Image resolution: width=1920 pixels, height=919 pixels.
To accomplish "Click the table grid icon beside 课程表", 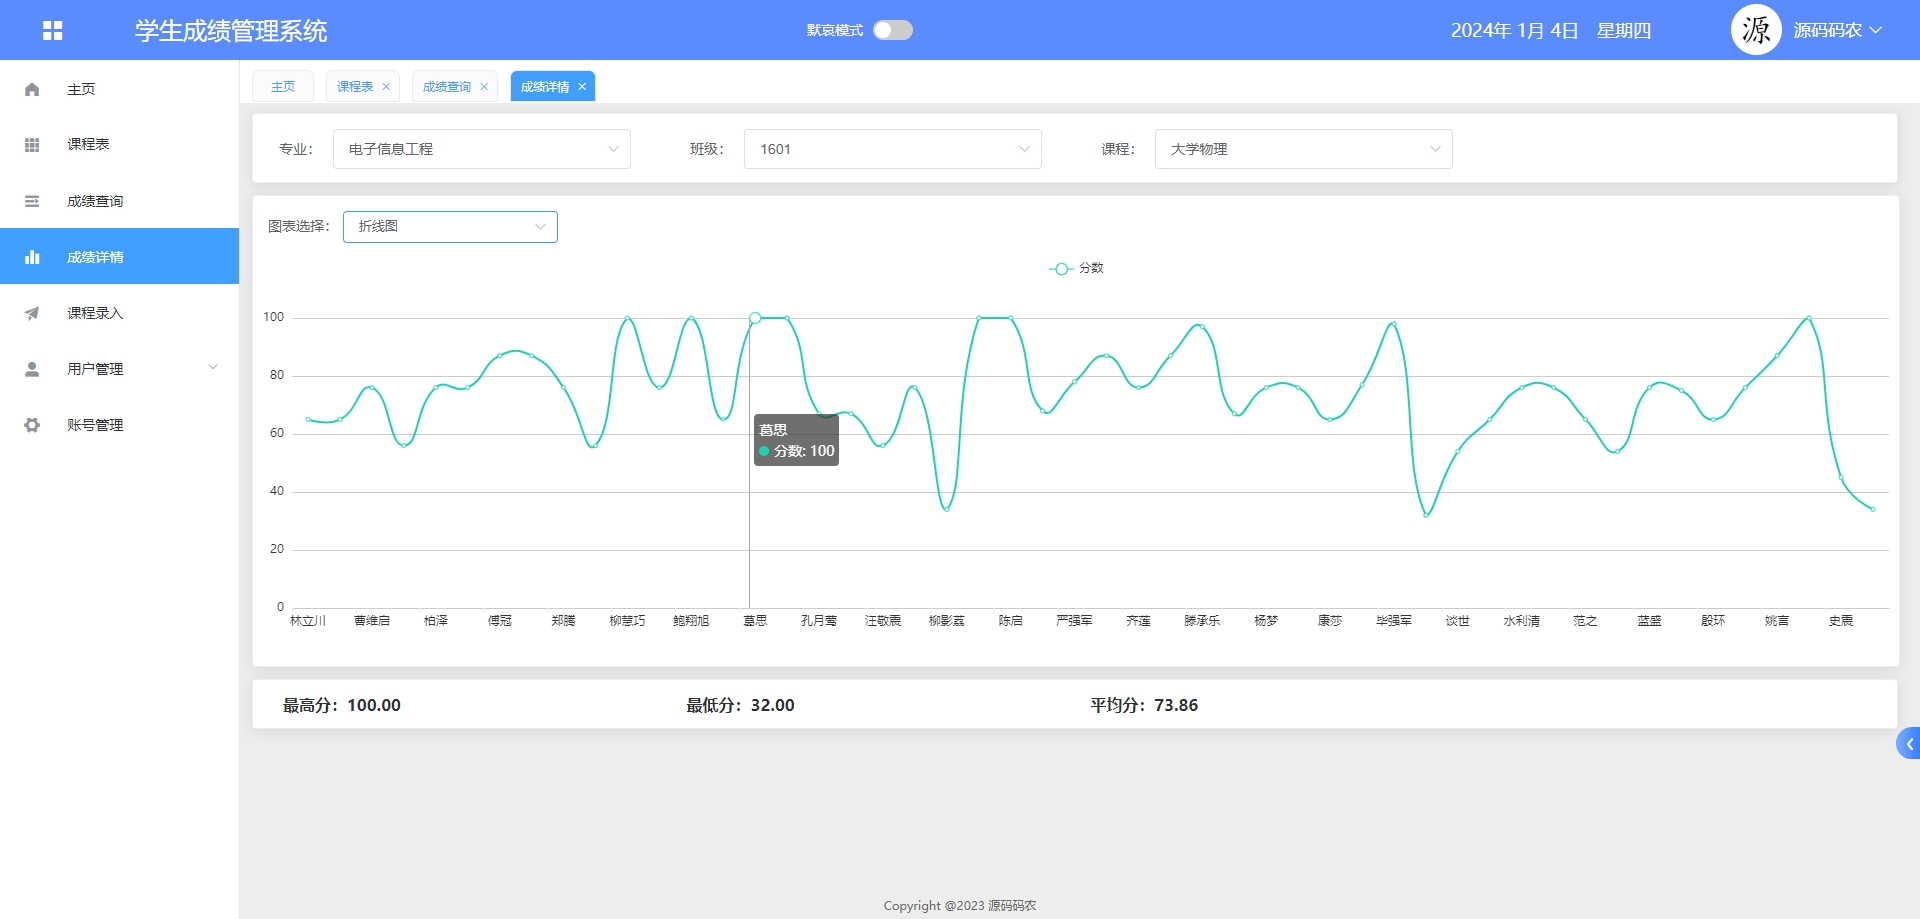I will pos(32,145).
